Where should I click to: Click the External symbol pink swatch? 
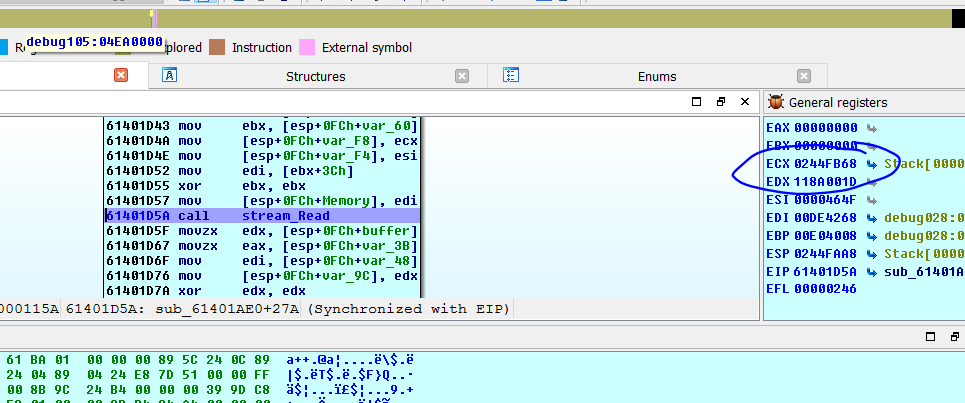coord(307,48)
